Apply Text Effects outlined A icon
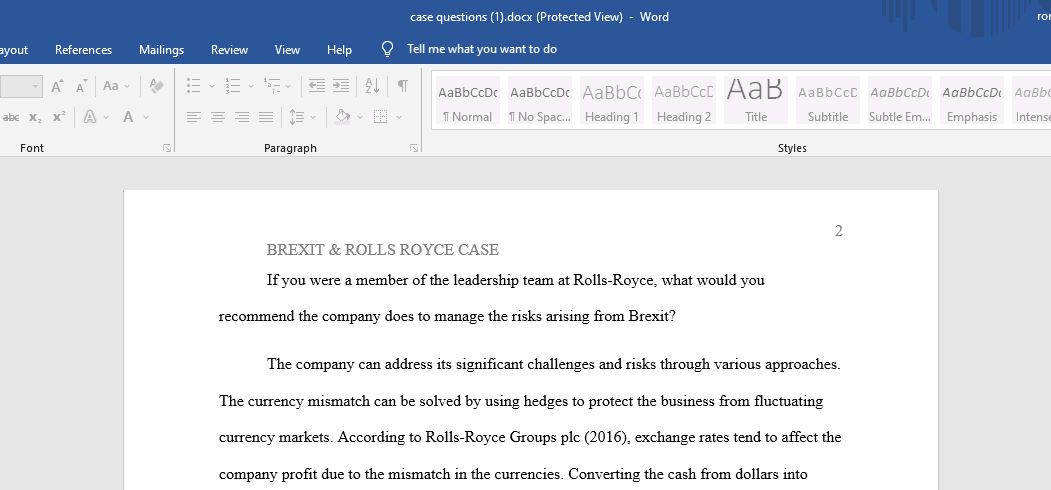Screen dimensions: 1051x490 point(90,117)
